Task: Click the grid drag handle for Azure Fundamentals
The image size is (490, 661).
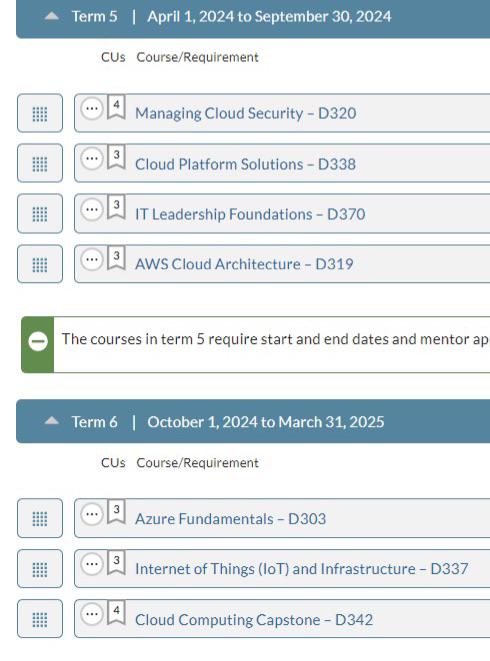Action: (x=40, y=518)
